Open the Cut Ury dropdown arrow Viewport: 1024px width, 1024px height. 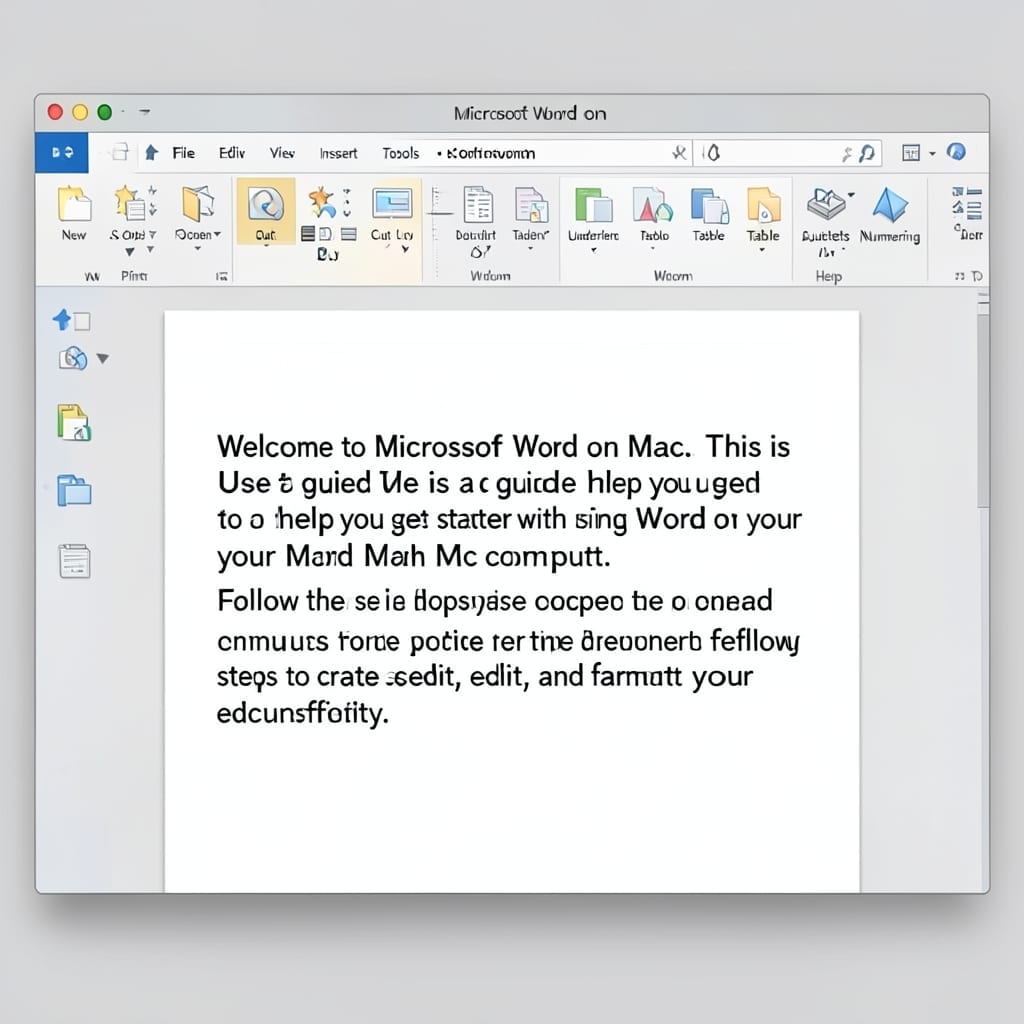406,249
